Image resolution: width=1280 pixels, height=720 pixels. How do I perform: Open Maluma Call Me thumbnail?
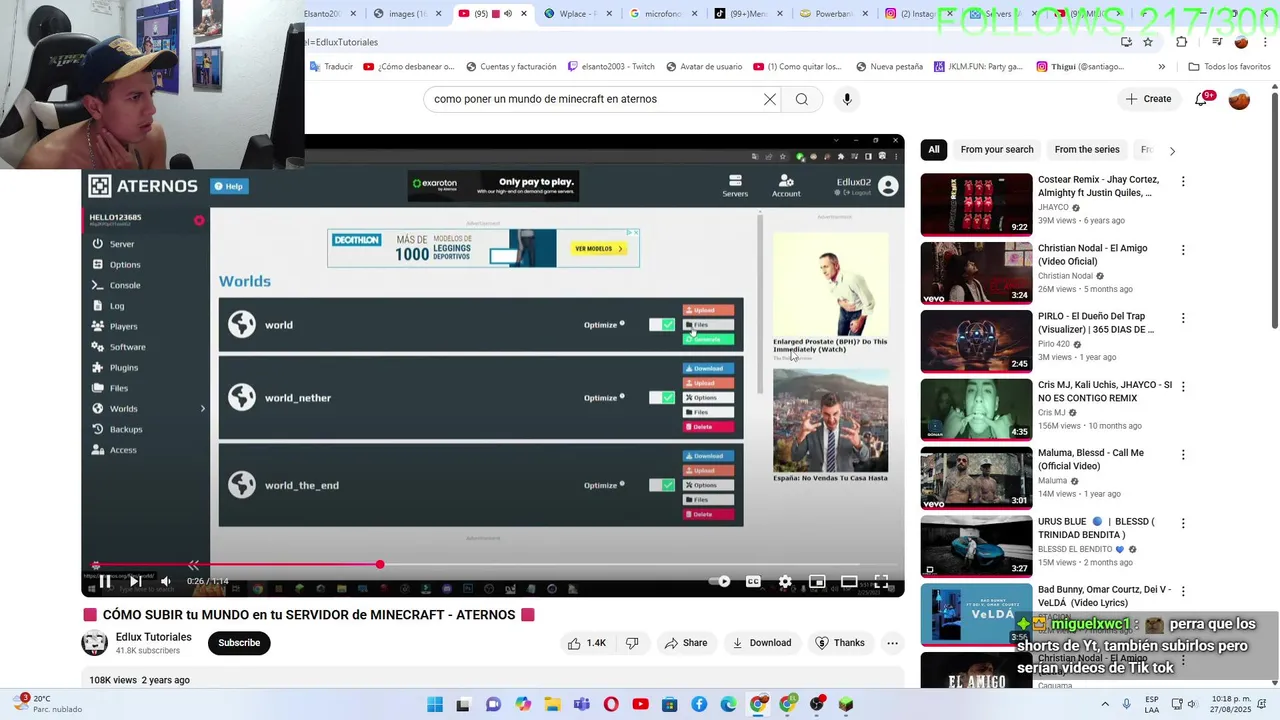click(976, 478)
